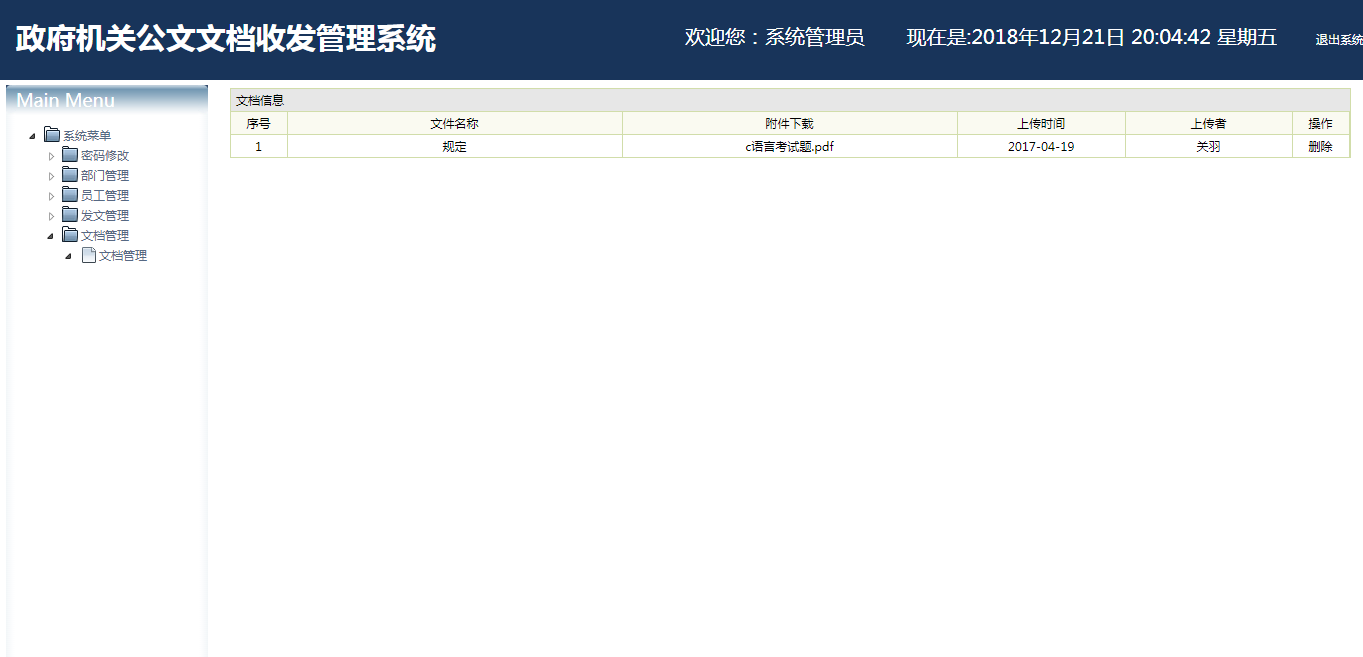Click 上传者 column header

[1209, 124]
